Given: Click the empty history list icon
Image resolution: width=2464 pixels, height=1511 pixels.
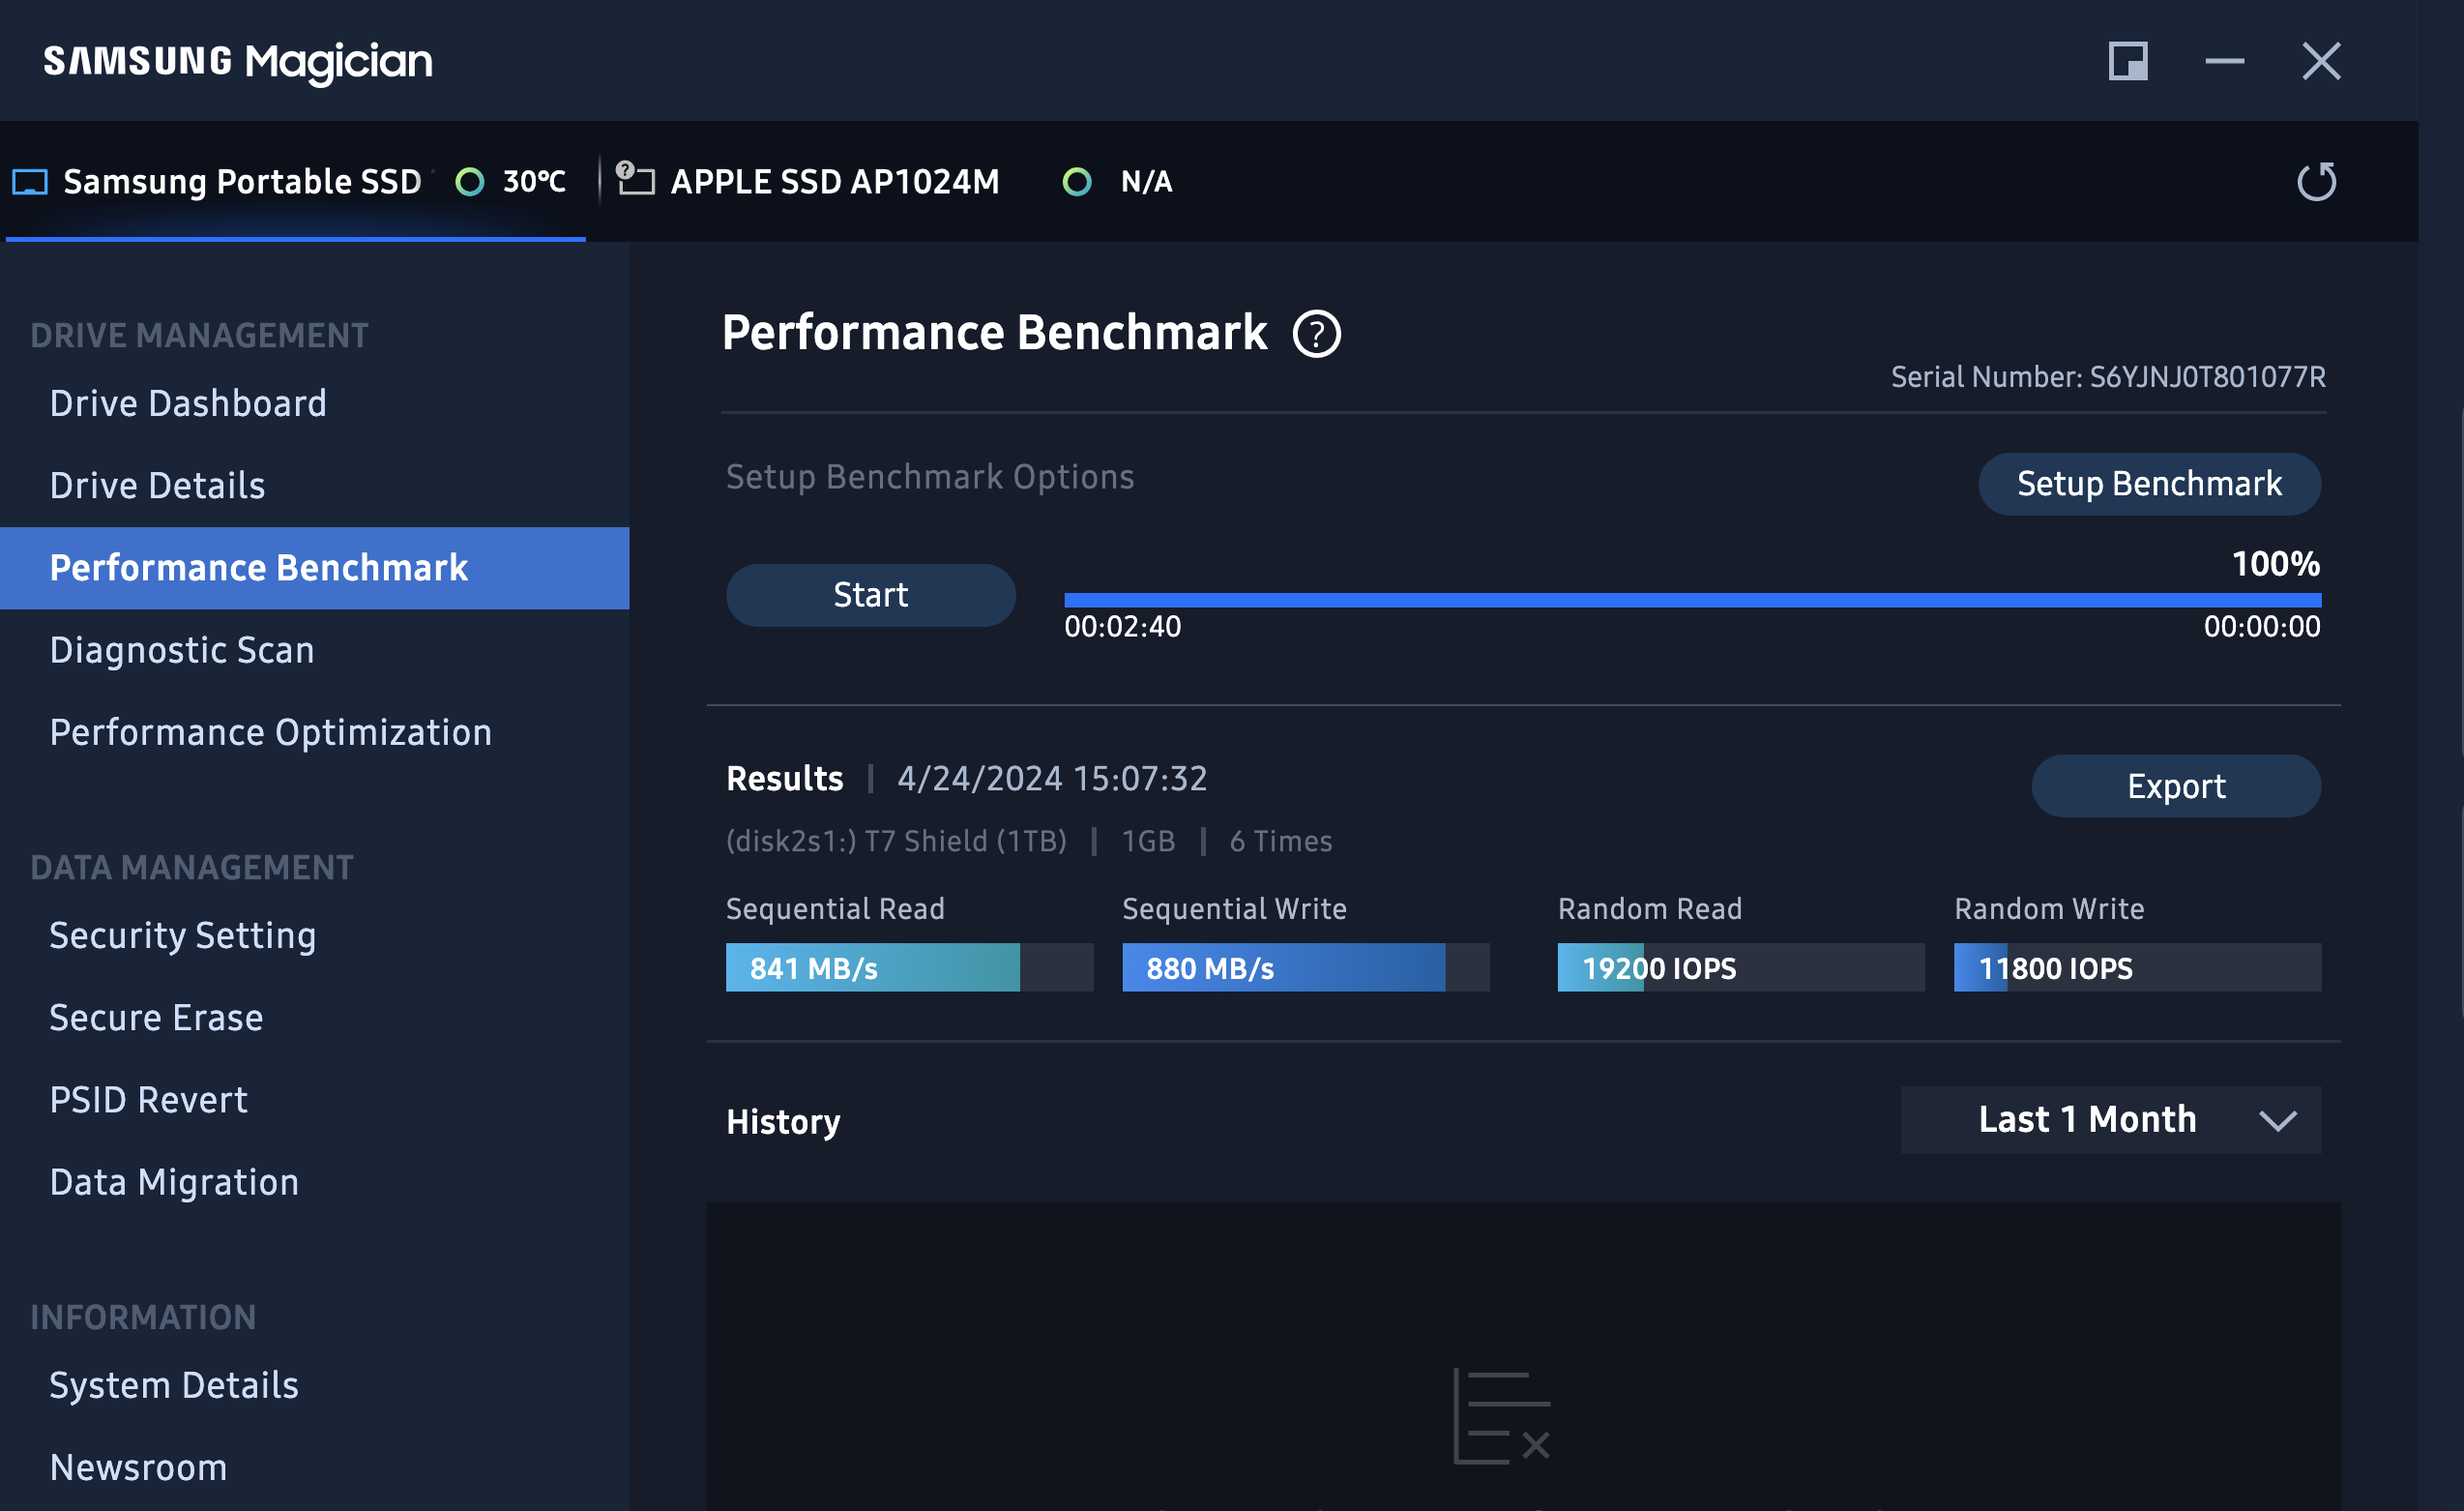Looking at the screenshot, I should 1500,1415.
